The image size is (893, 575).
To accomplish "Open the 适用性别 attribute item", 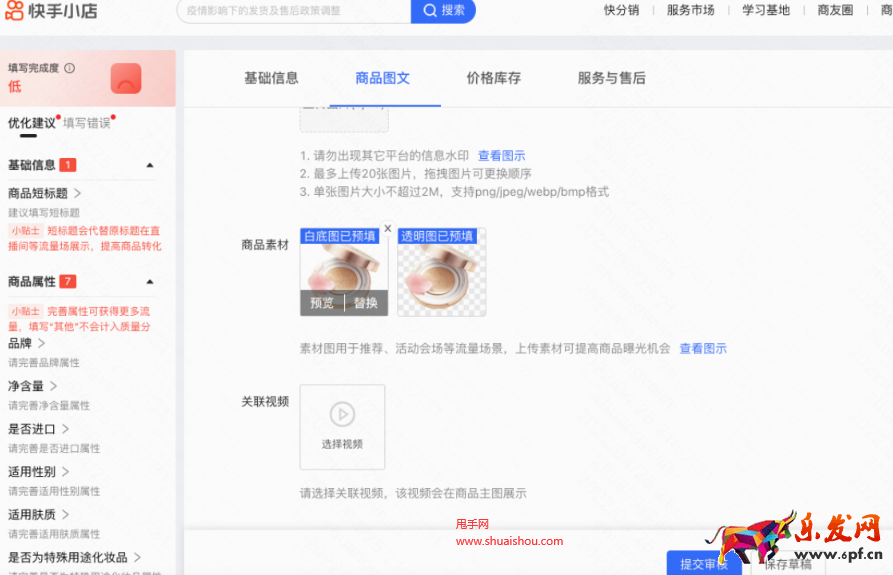I will [38, 471].
